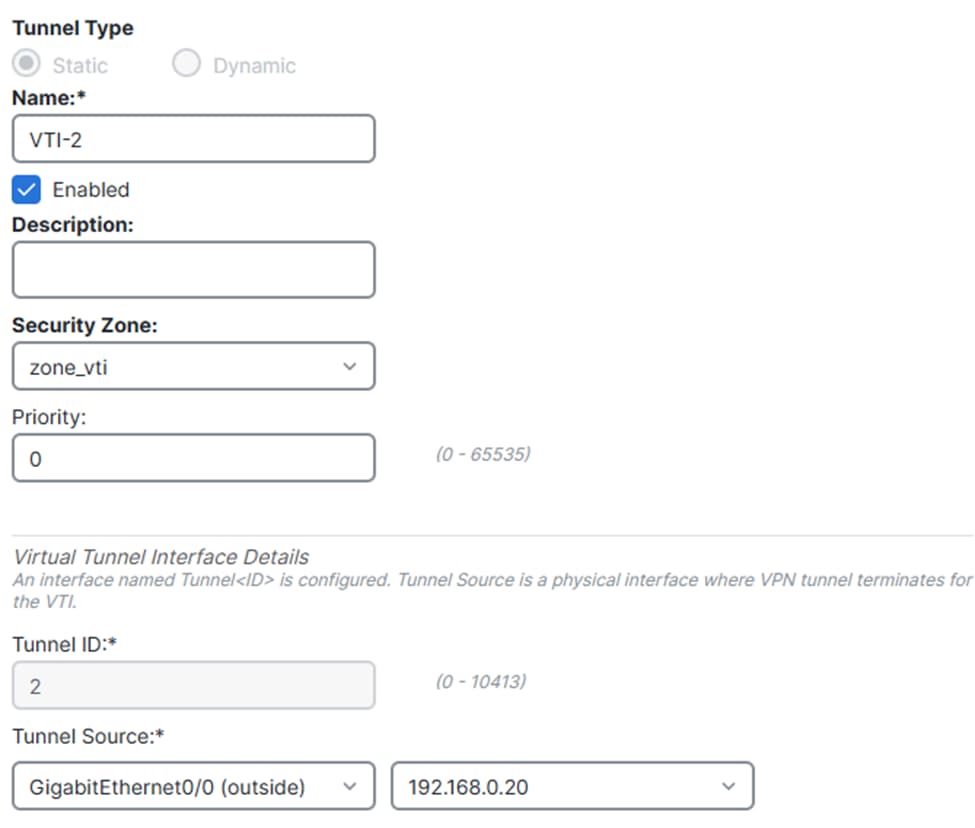Click the chevron arrow beside 192.168.0.20
975x828 pixels.
coord(727,787)
